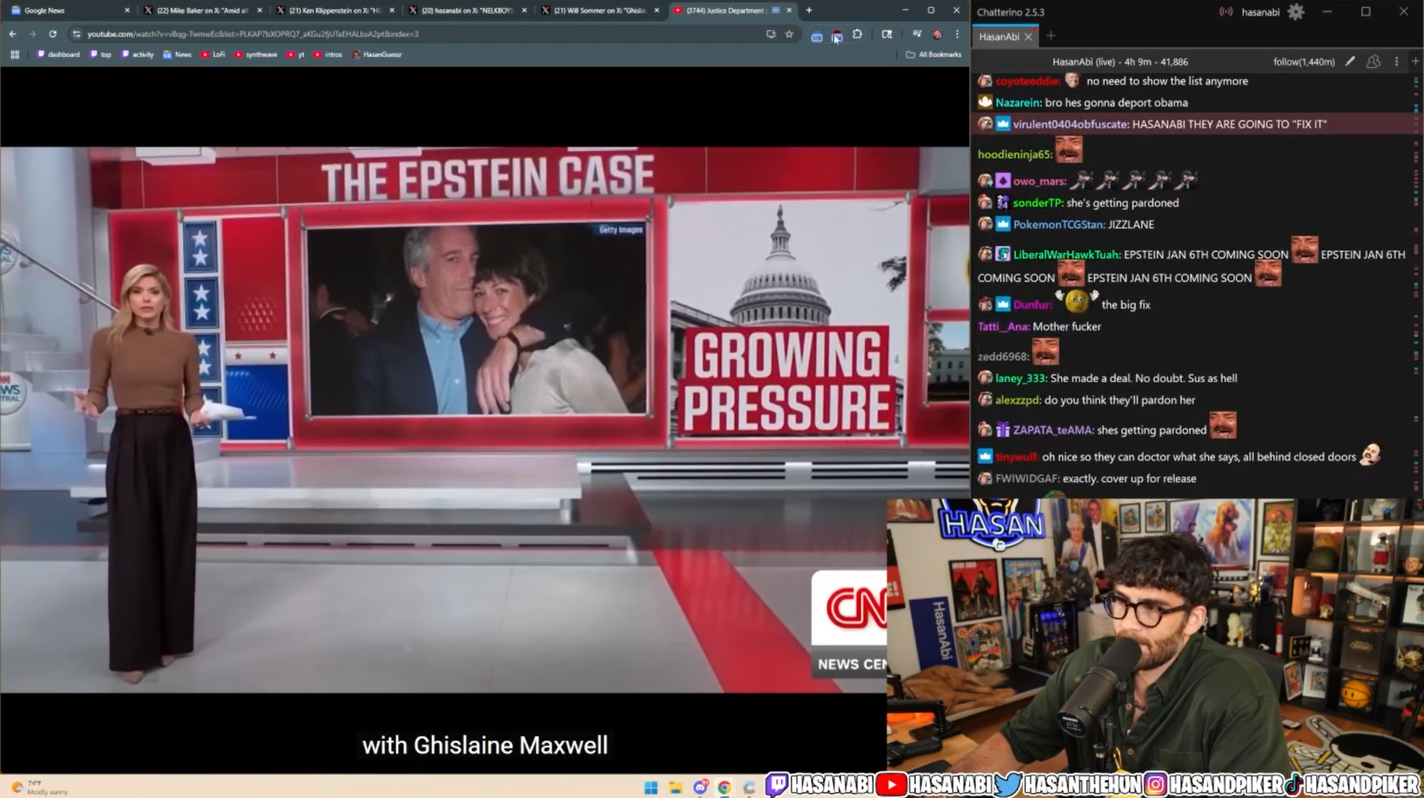
Task: Open Chrome extensions puzzle icon
Action: (857, 34)
